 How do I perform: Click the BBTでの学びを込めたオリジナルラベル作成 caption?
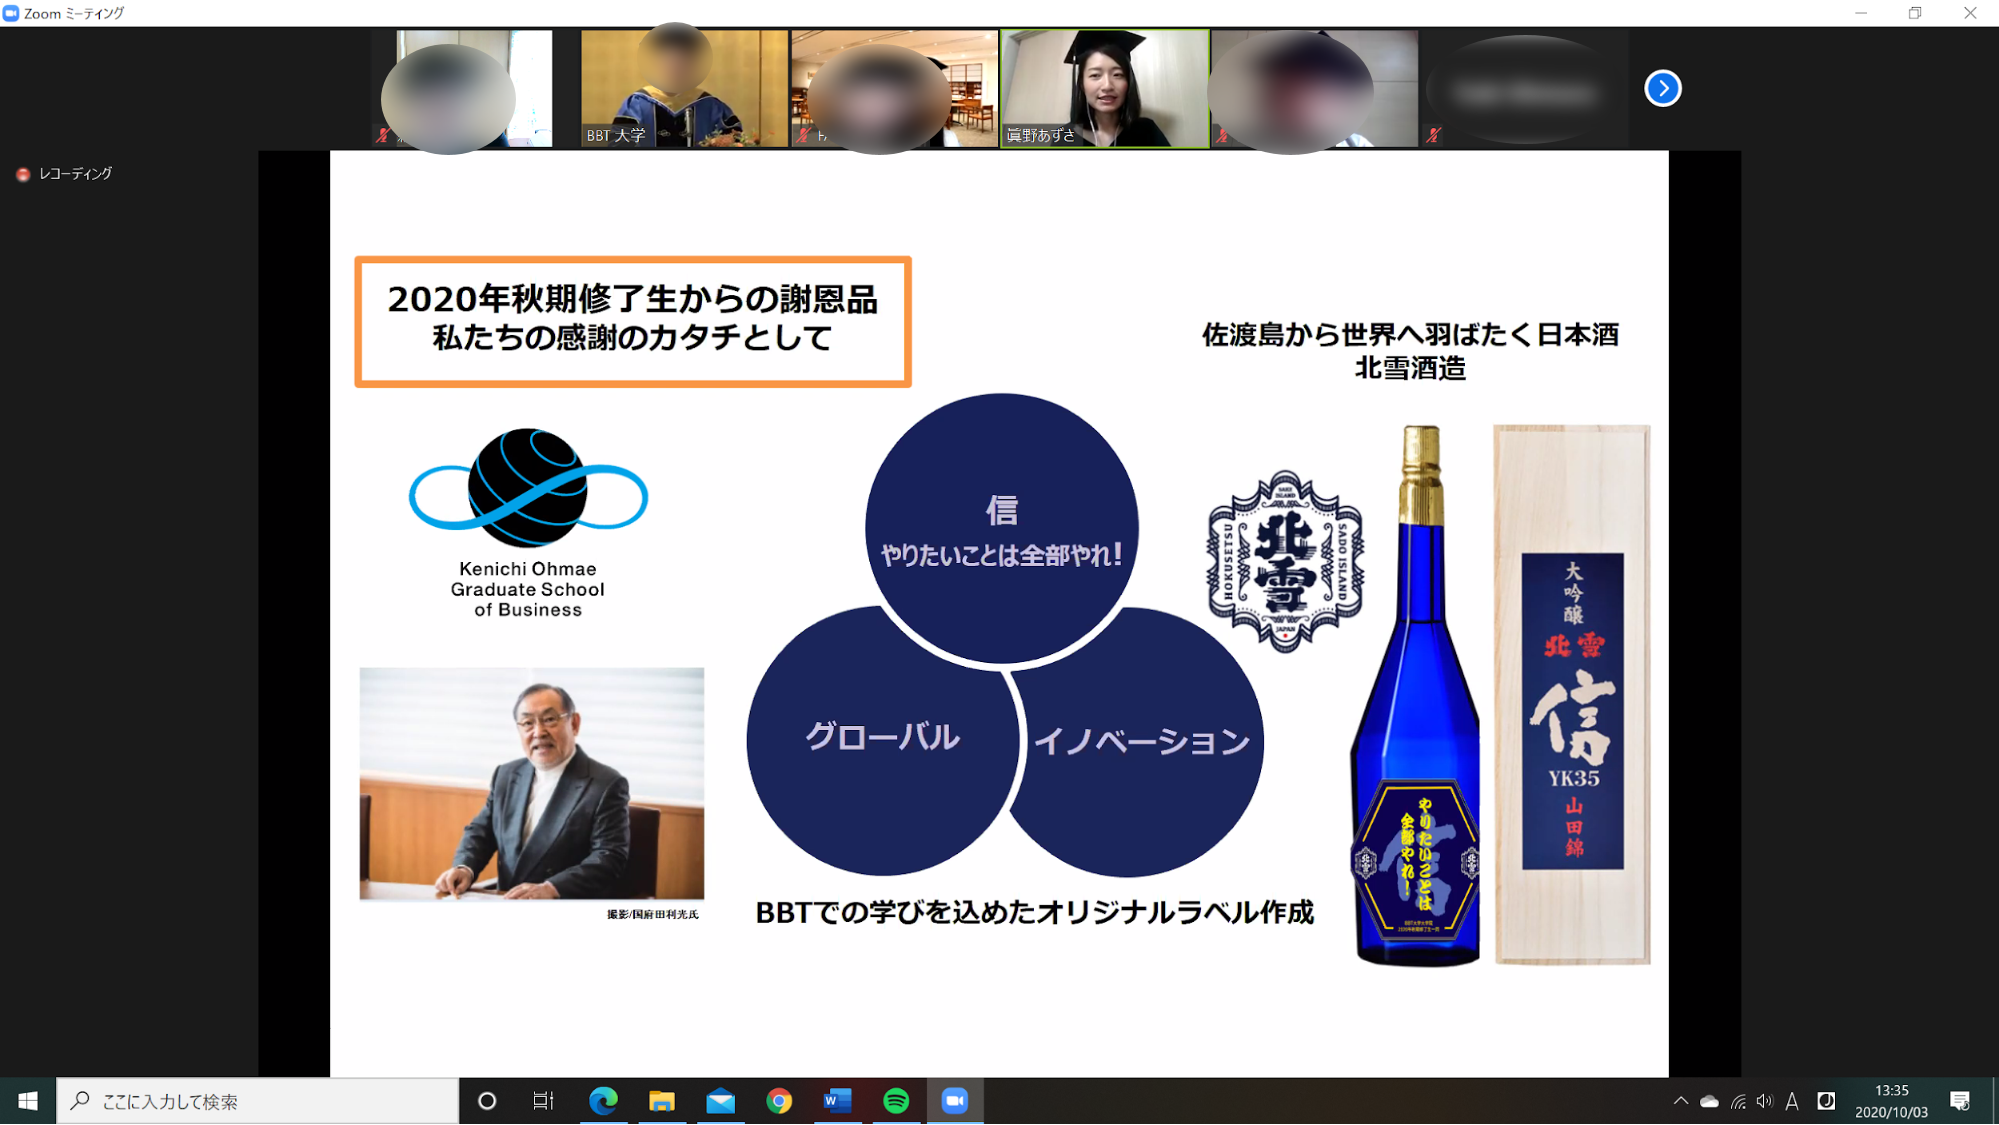1034,912
